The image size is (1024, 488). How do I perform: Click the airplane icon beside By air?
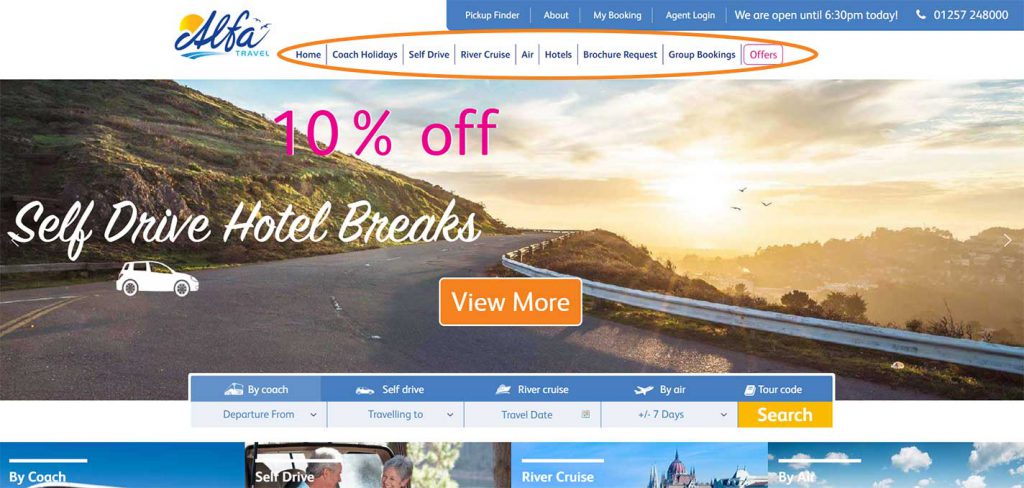click(644, 390)
